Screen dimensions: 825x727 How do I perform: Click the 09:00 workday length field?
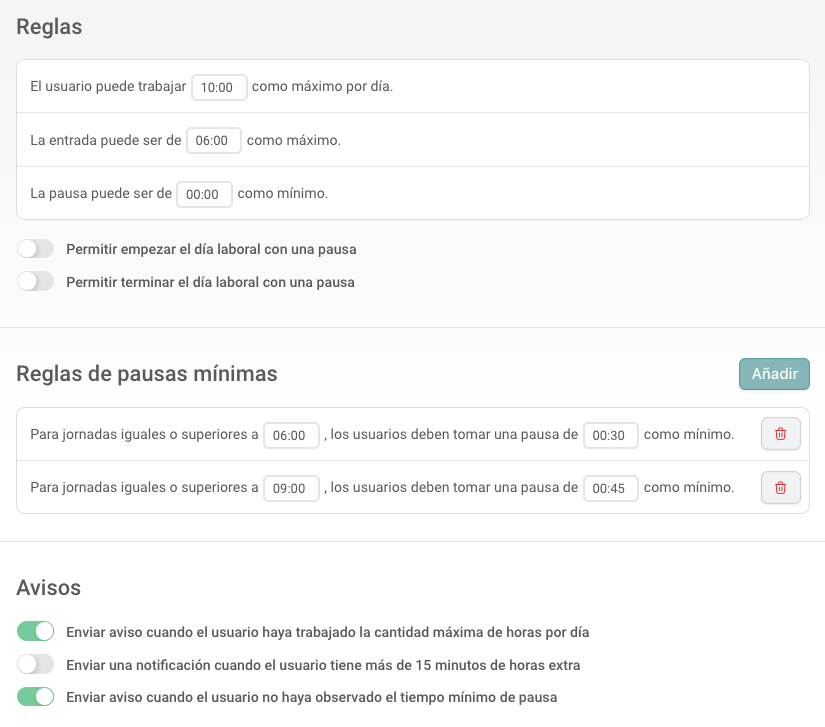click(291, 489)
